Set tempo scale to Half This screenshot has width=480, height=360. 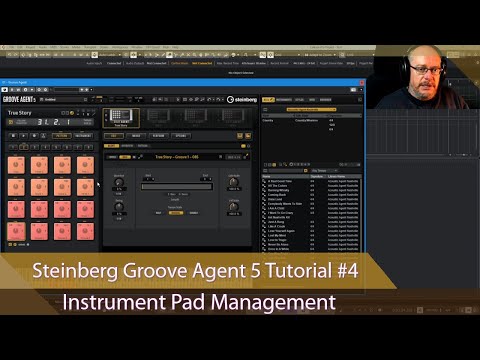point(159,213)
